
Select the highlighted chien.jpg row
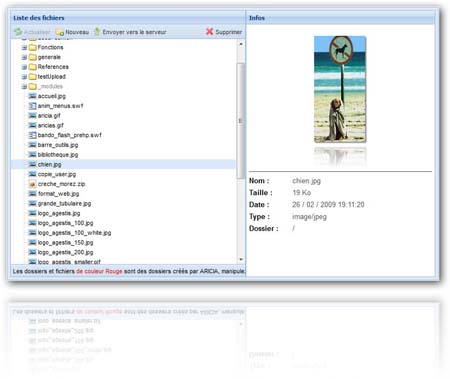click(123, 164)
